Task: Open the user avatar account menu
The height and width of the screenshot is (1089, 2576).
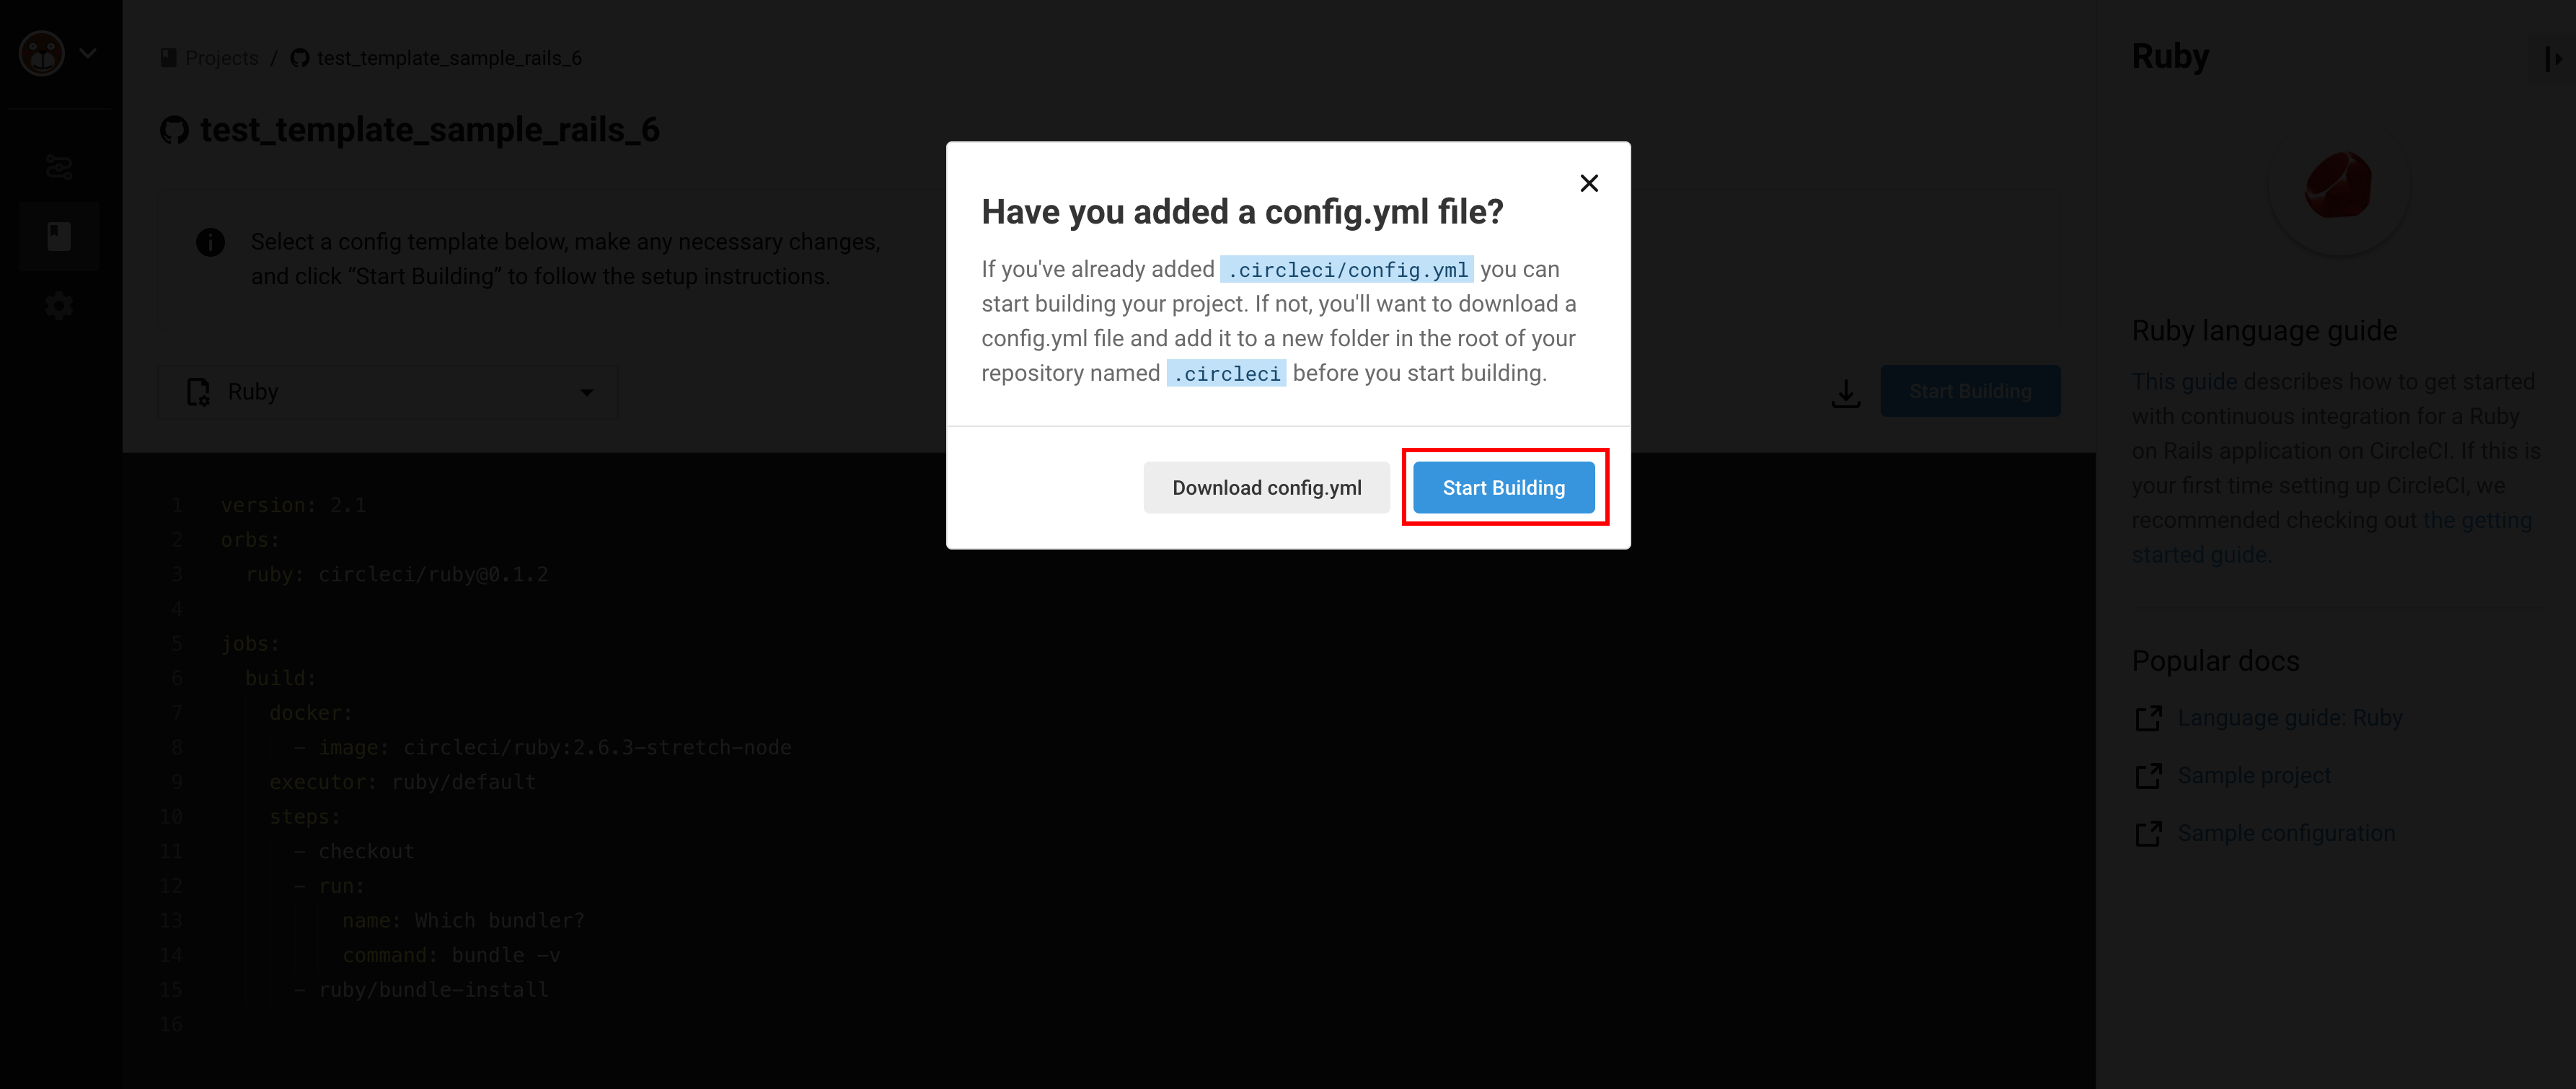Action: point(42,54)
